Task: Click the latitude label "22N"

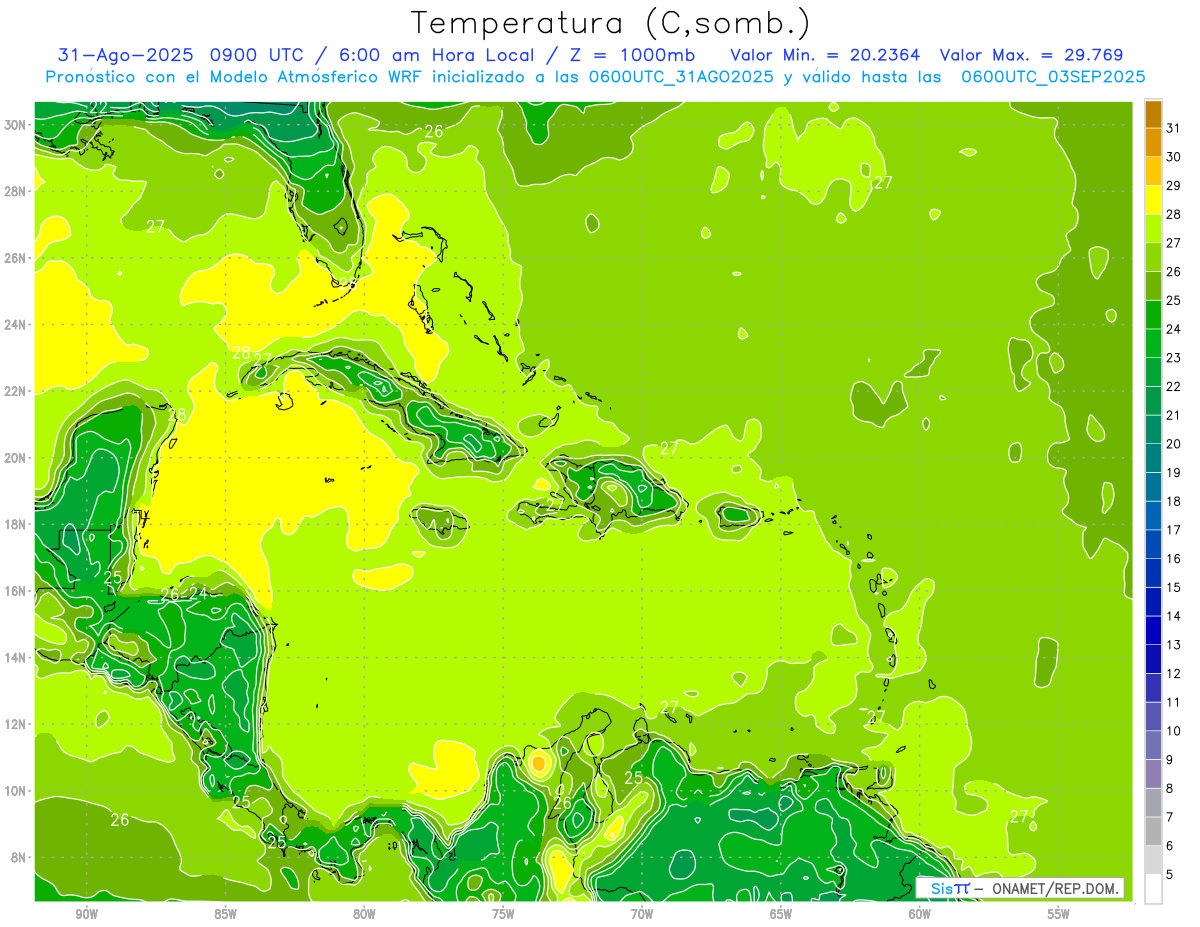Action: click(14, 391)
